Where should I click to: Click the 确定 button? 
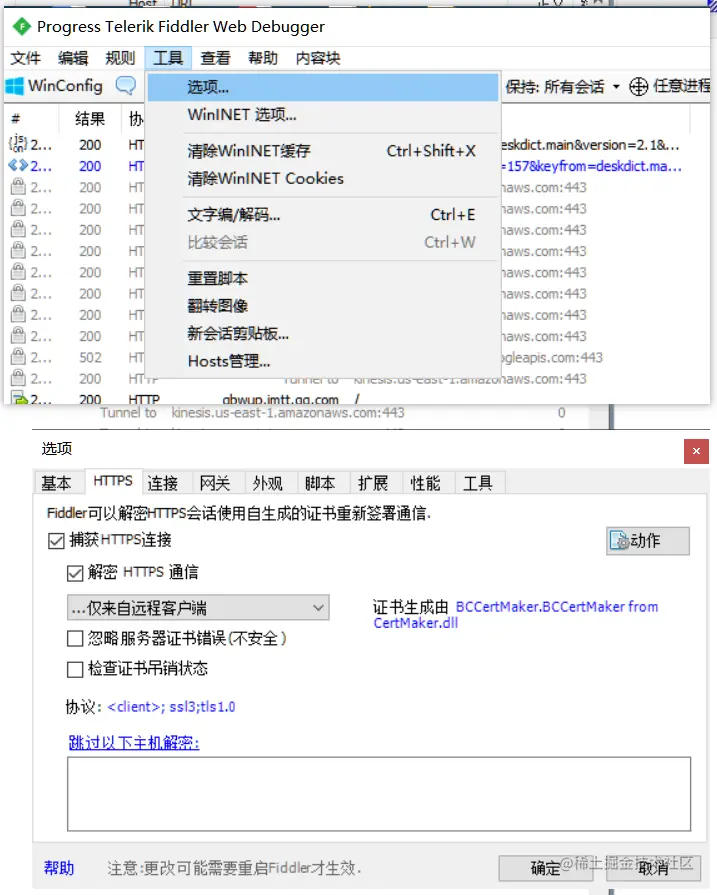tap(545, 868)
